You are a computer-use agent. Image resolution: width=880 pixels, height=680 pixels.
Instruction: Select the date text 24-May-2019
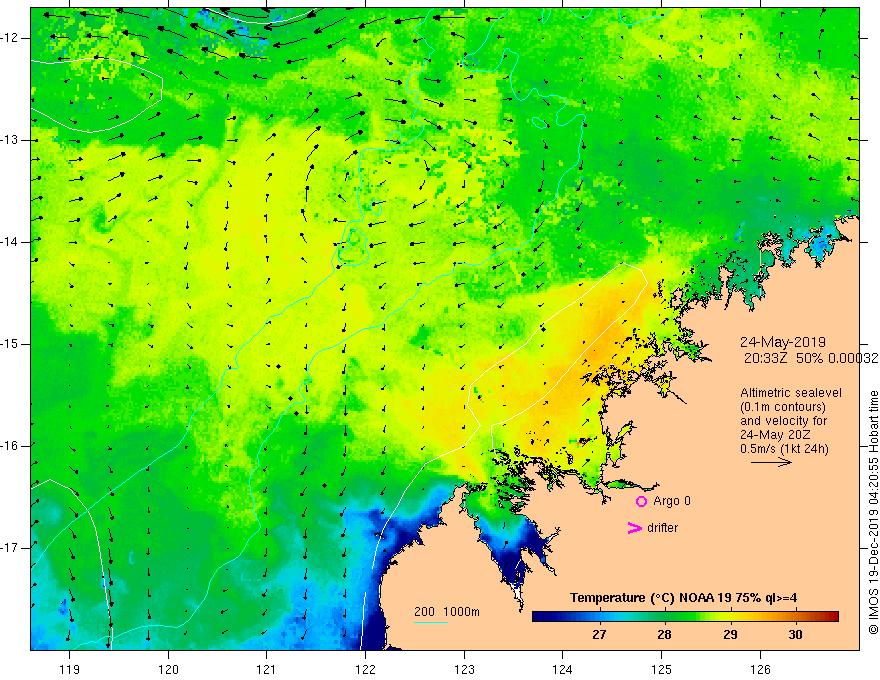(x=782, y=342)
